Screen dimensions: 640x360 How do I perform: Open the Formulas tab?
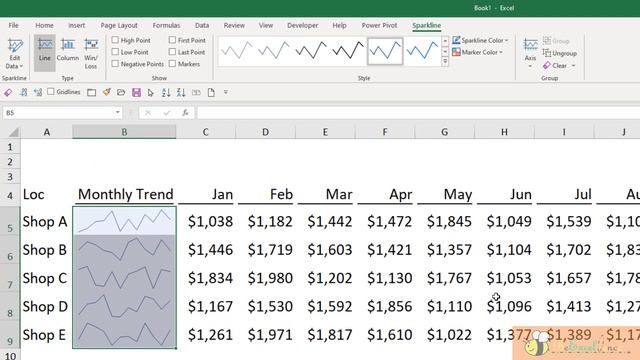(x=166, y=25)
